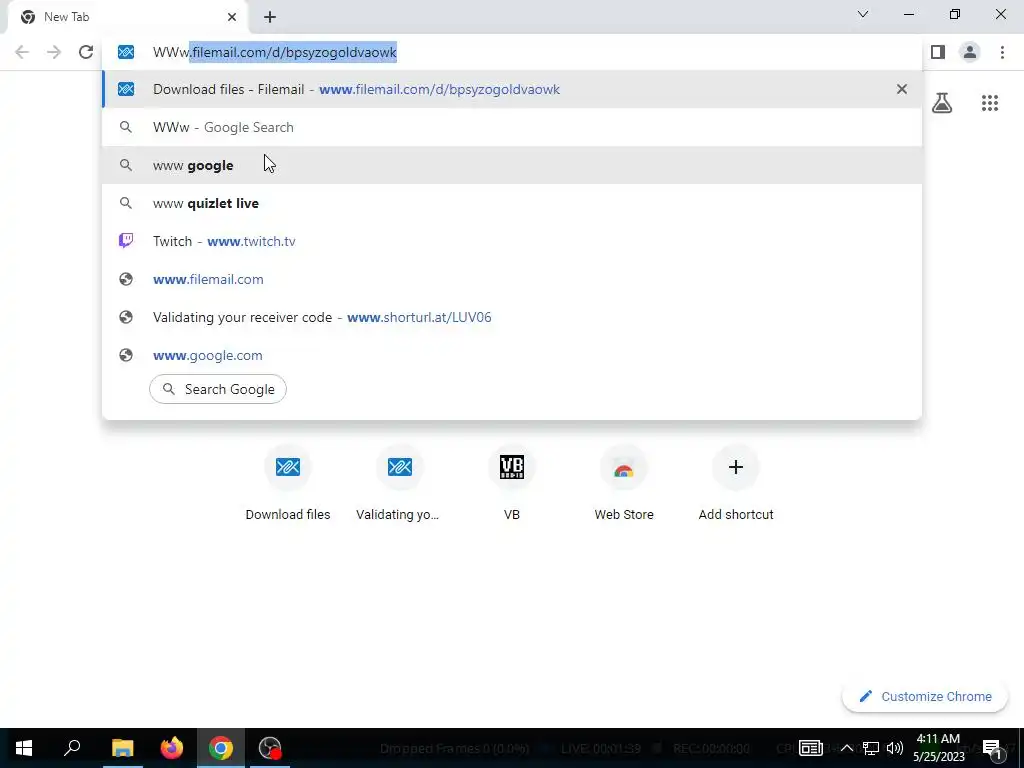This screenshot has height=768, width=1024.
Task: Click the news widget tray icon
Action: 810,748
